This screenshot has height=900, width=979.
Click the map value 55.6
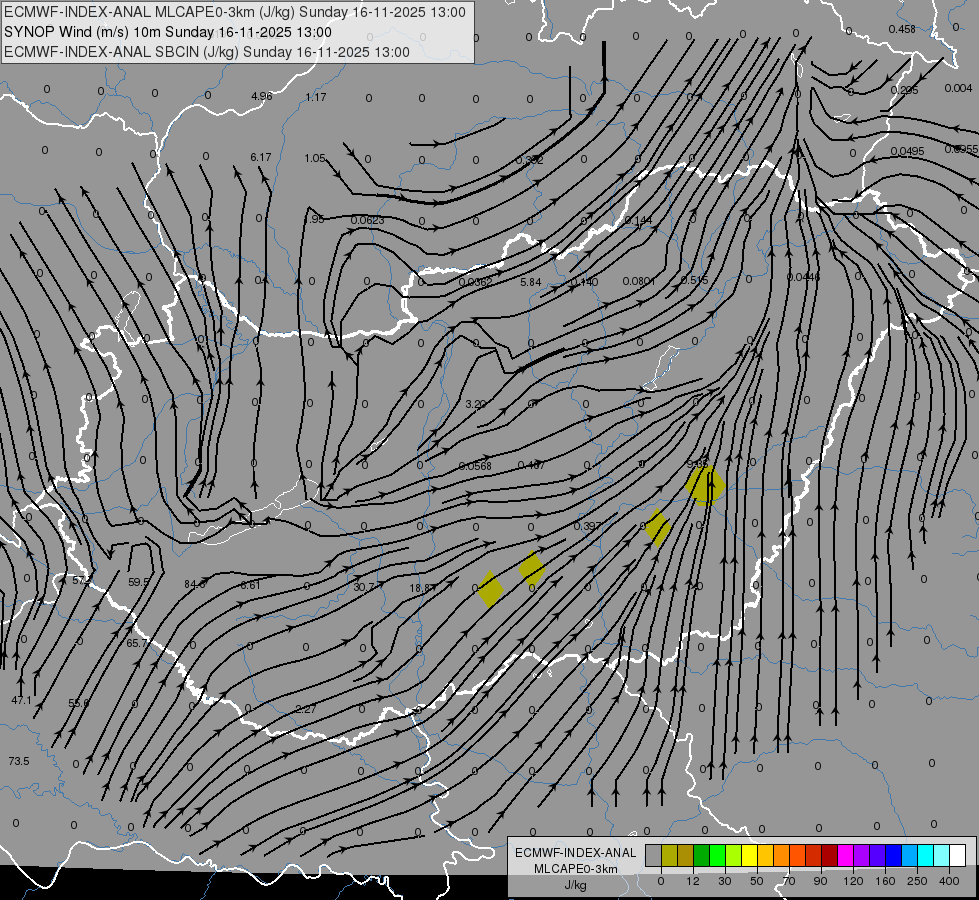79,703
